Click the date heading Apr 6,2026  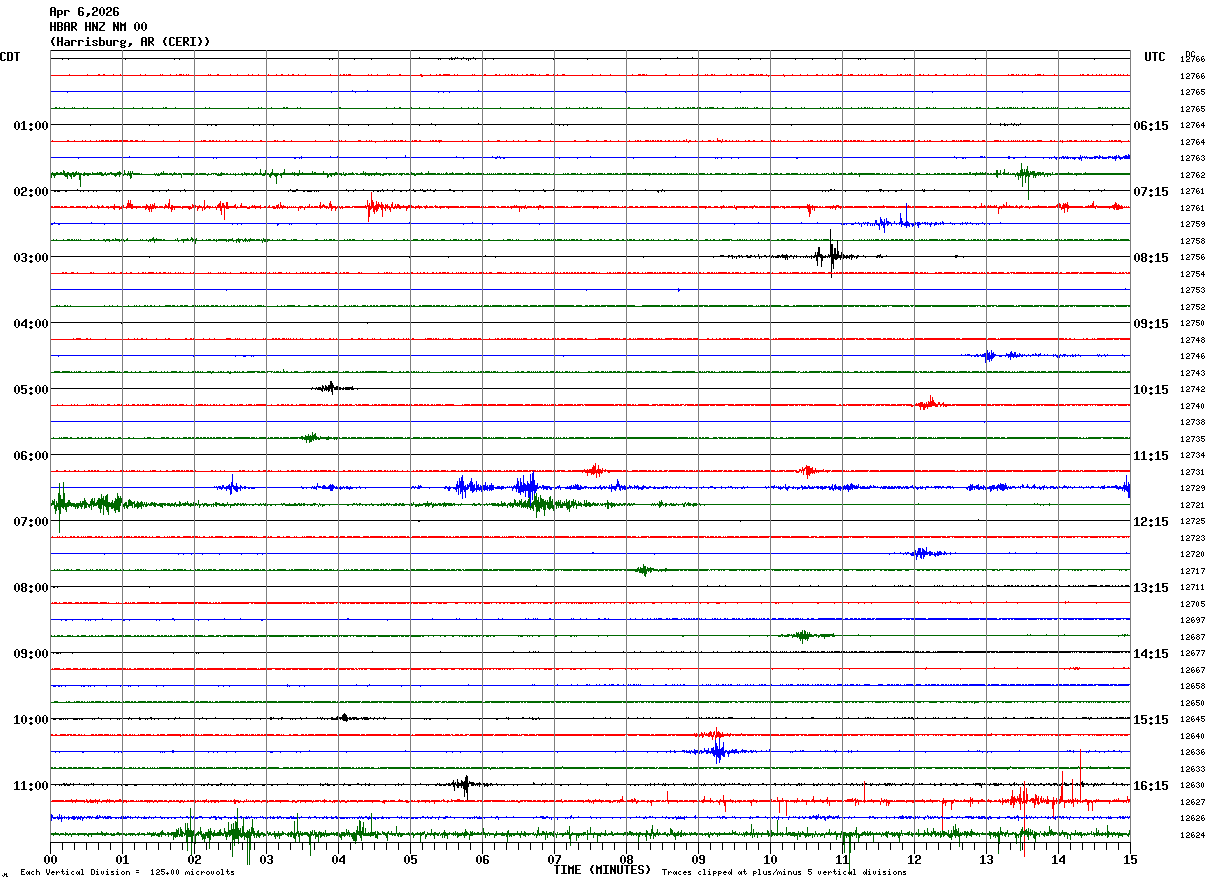point(84,12)
